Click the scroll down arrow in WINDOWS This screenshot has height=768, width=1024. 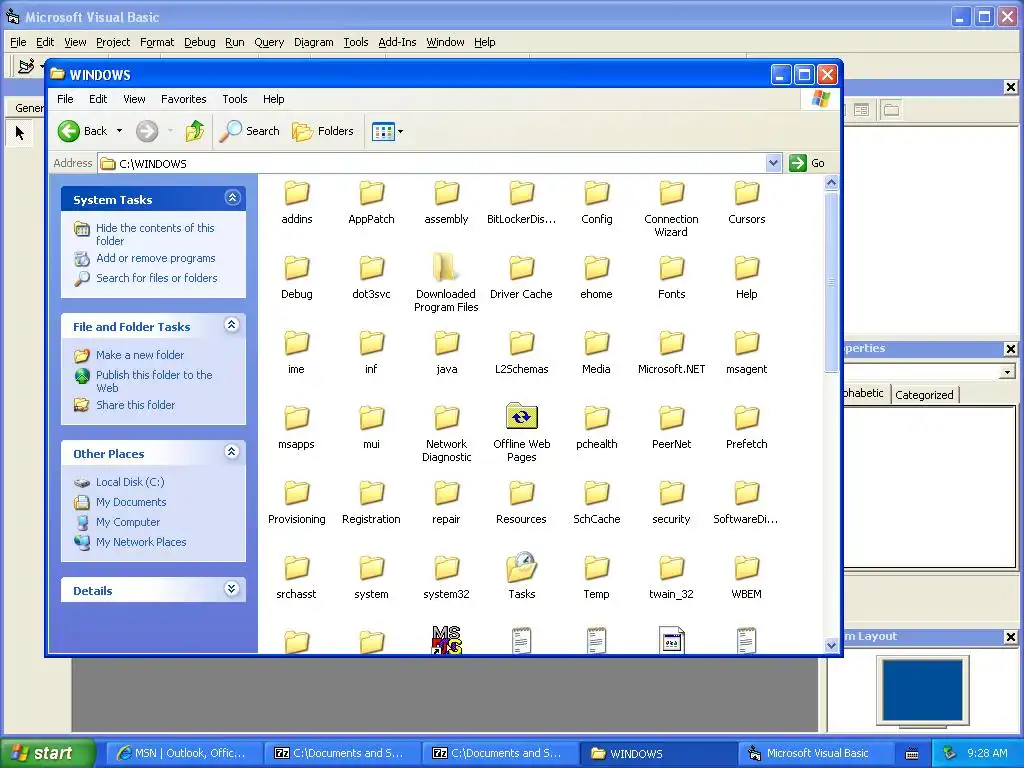[x=831, y=645]
